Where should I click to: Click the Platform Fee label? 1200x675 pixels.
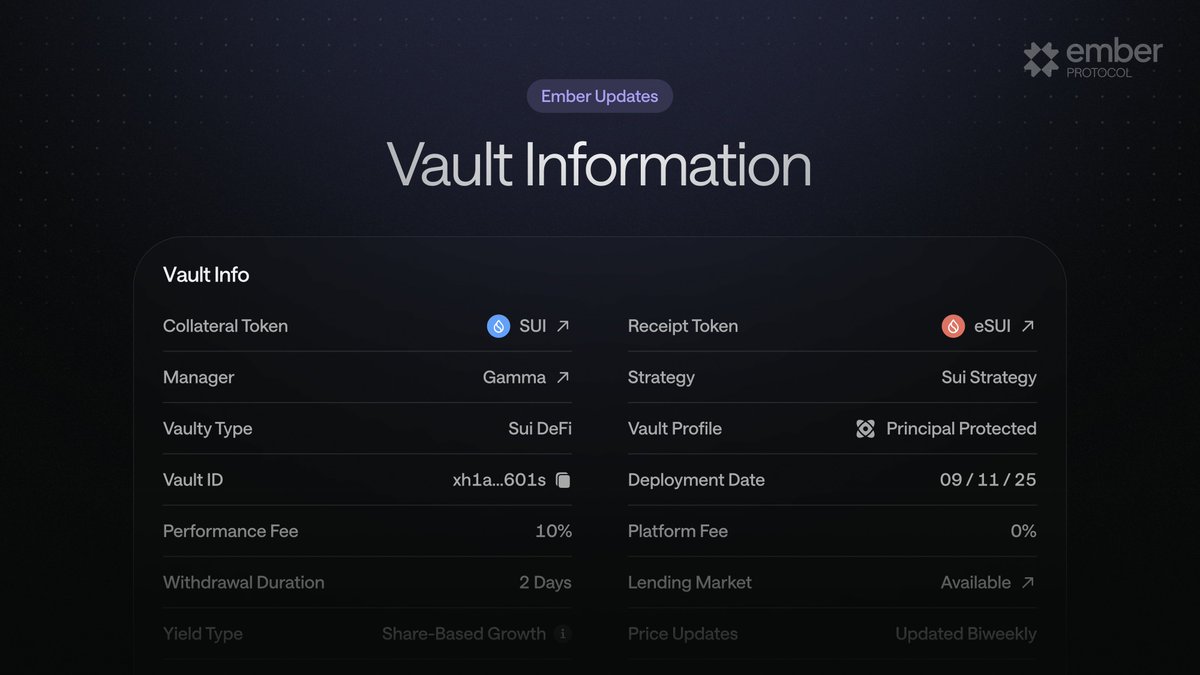tap(678, 531)
